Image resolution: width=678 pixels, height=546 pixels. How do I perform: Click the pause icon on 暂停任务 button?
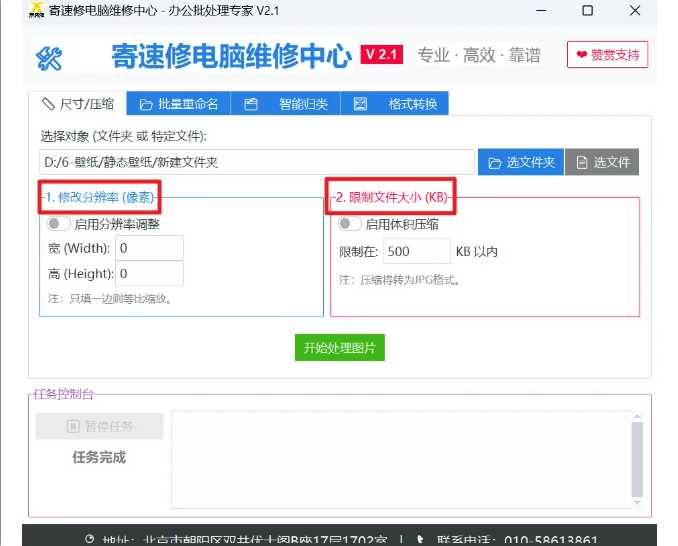[73, 426]
